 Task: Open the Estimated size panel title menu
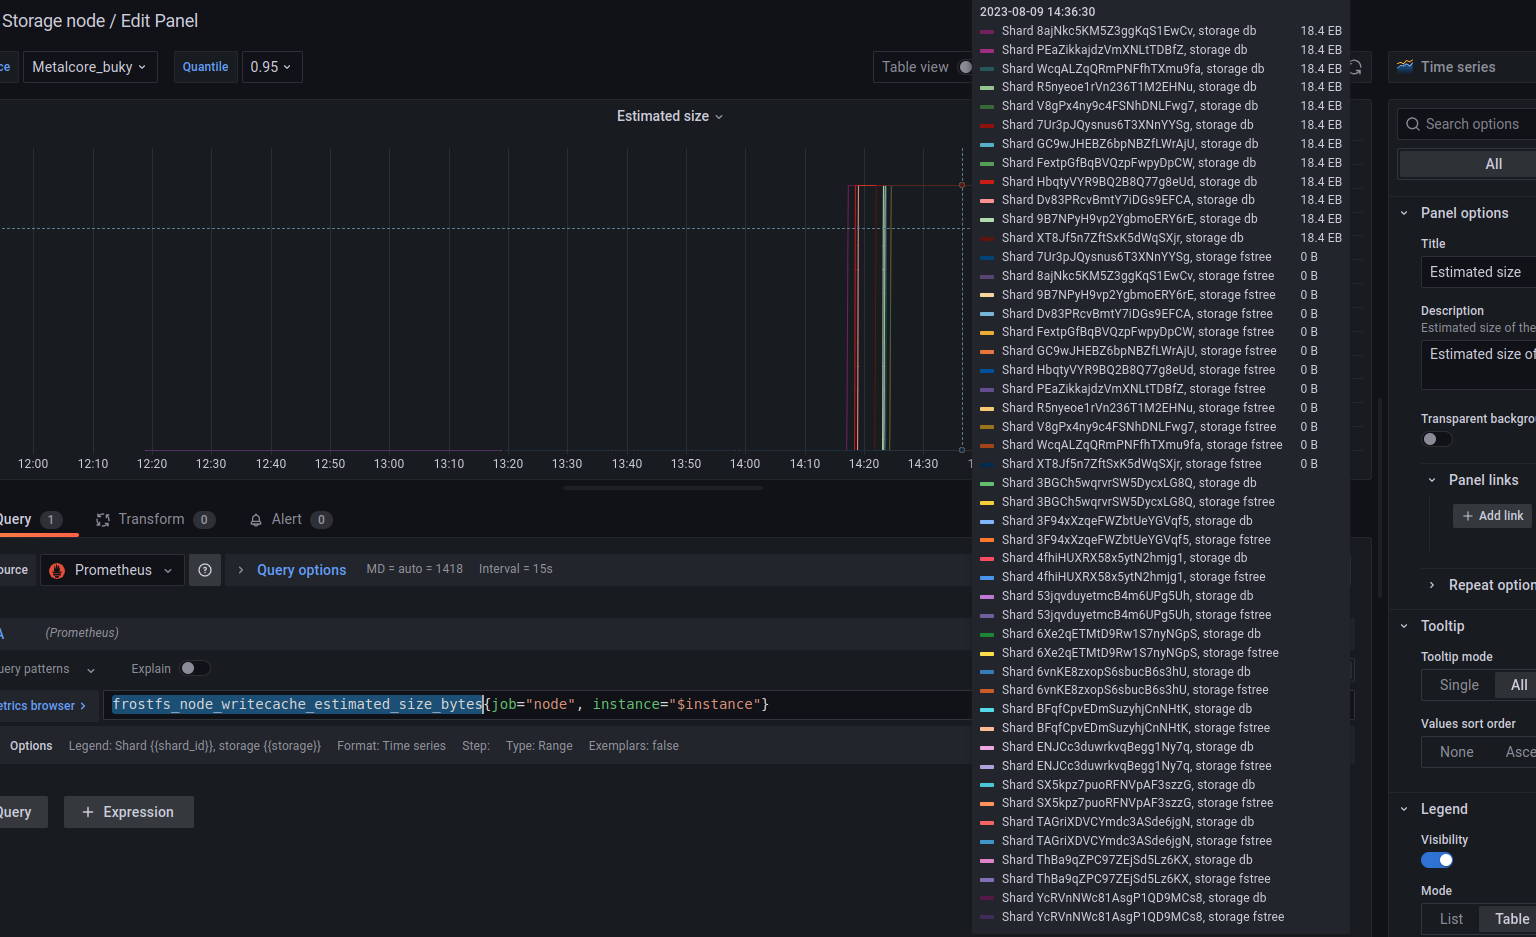[x=670, y=116]
